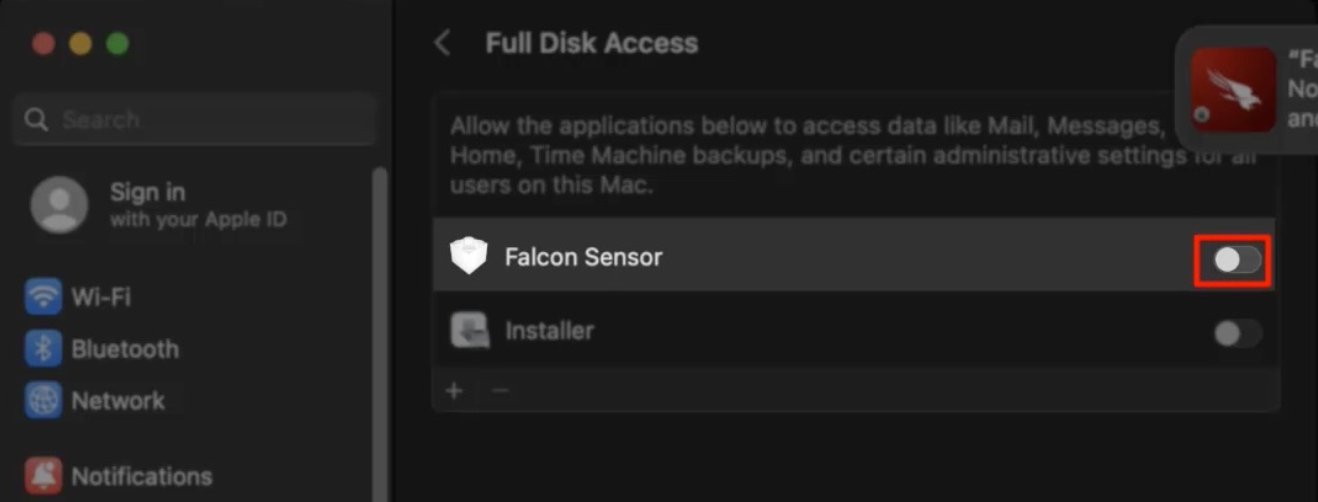
Task: Click the Apple ID avatar icon
Action: click(x=59, y=205)
